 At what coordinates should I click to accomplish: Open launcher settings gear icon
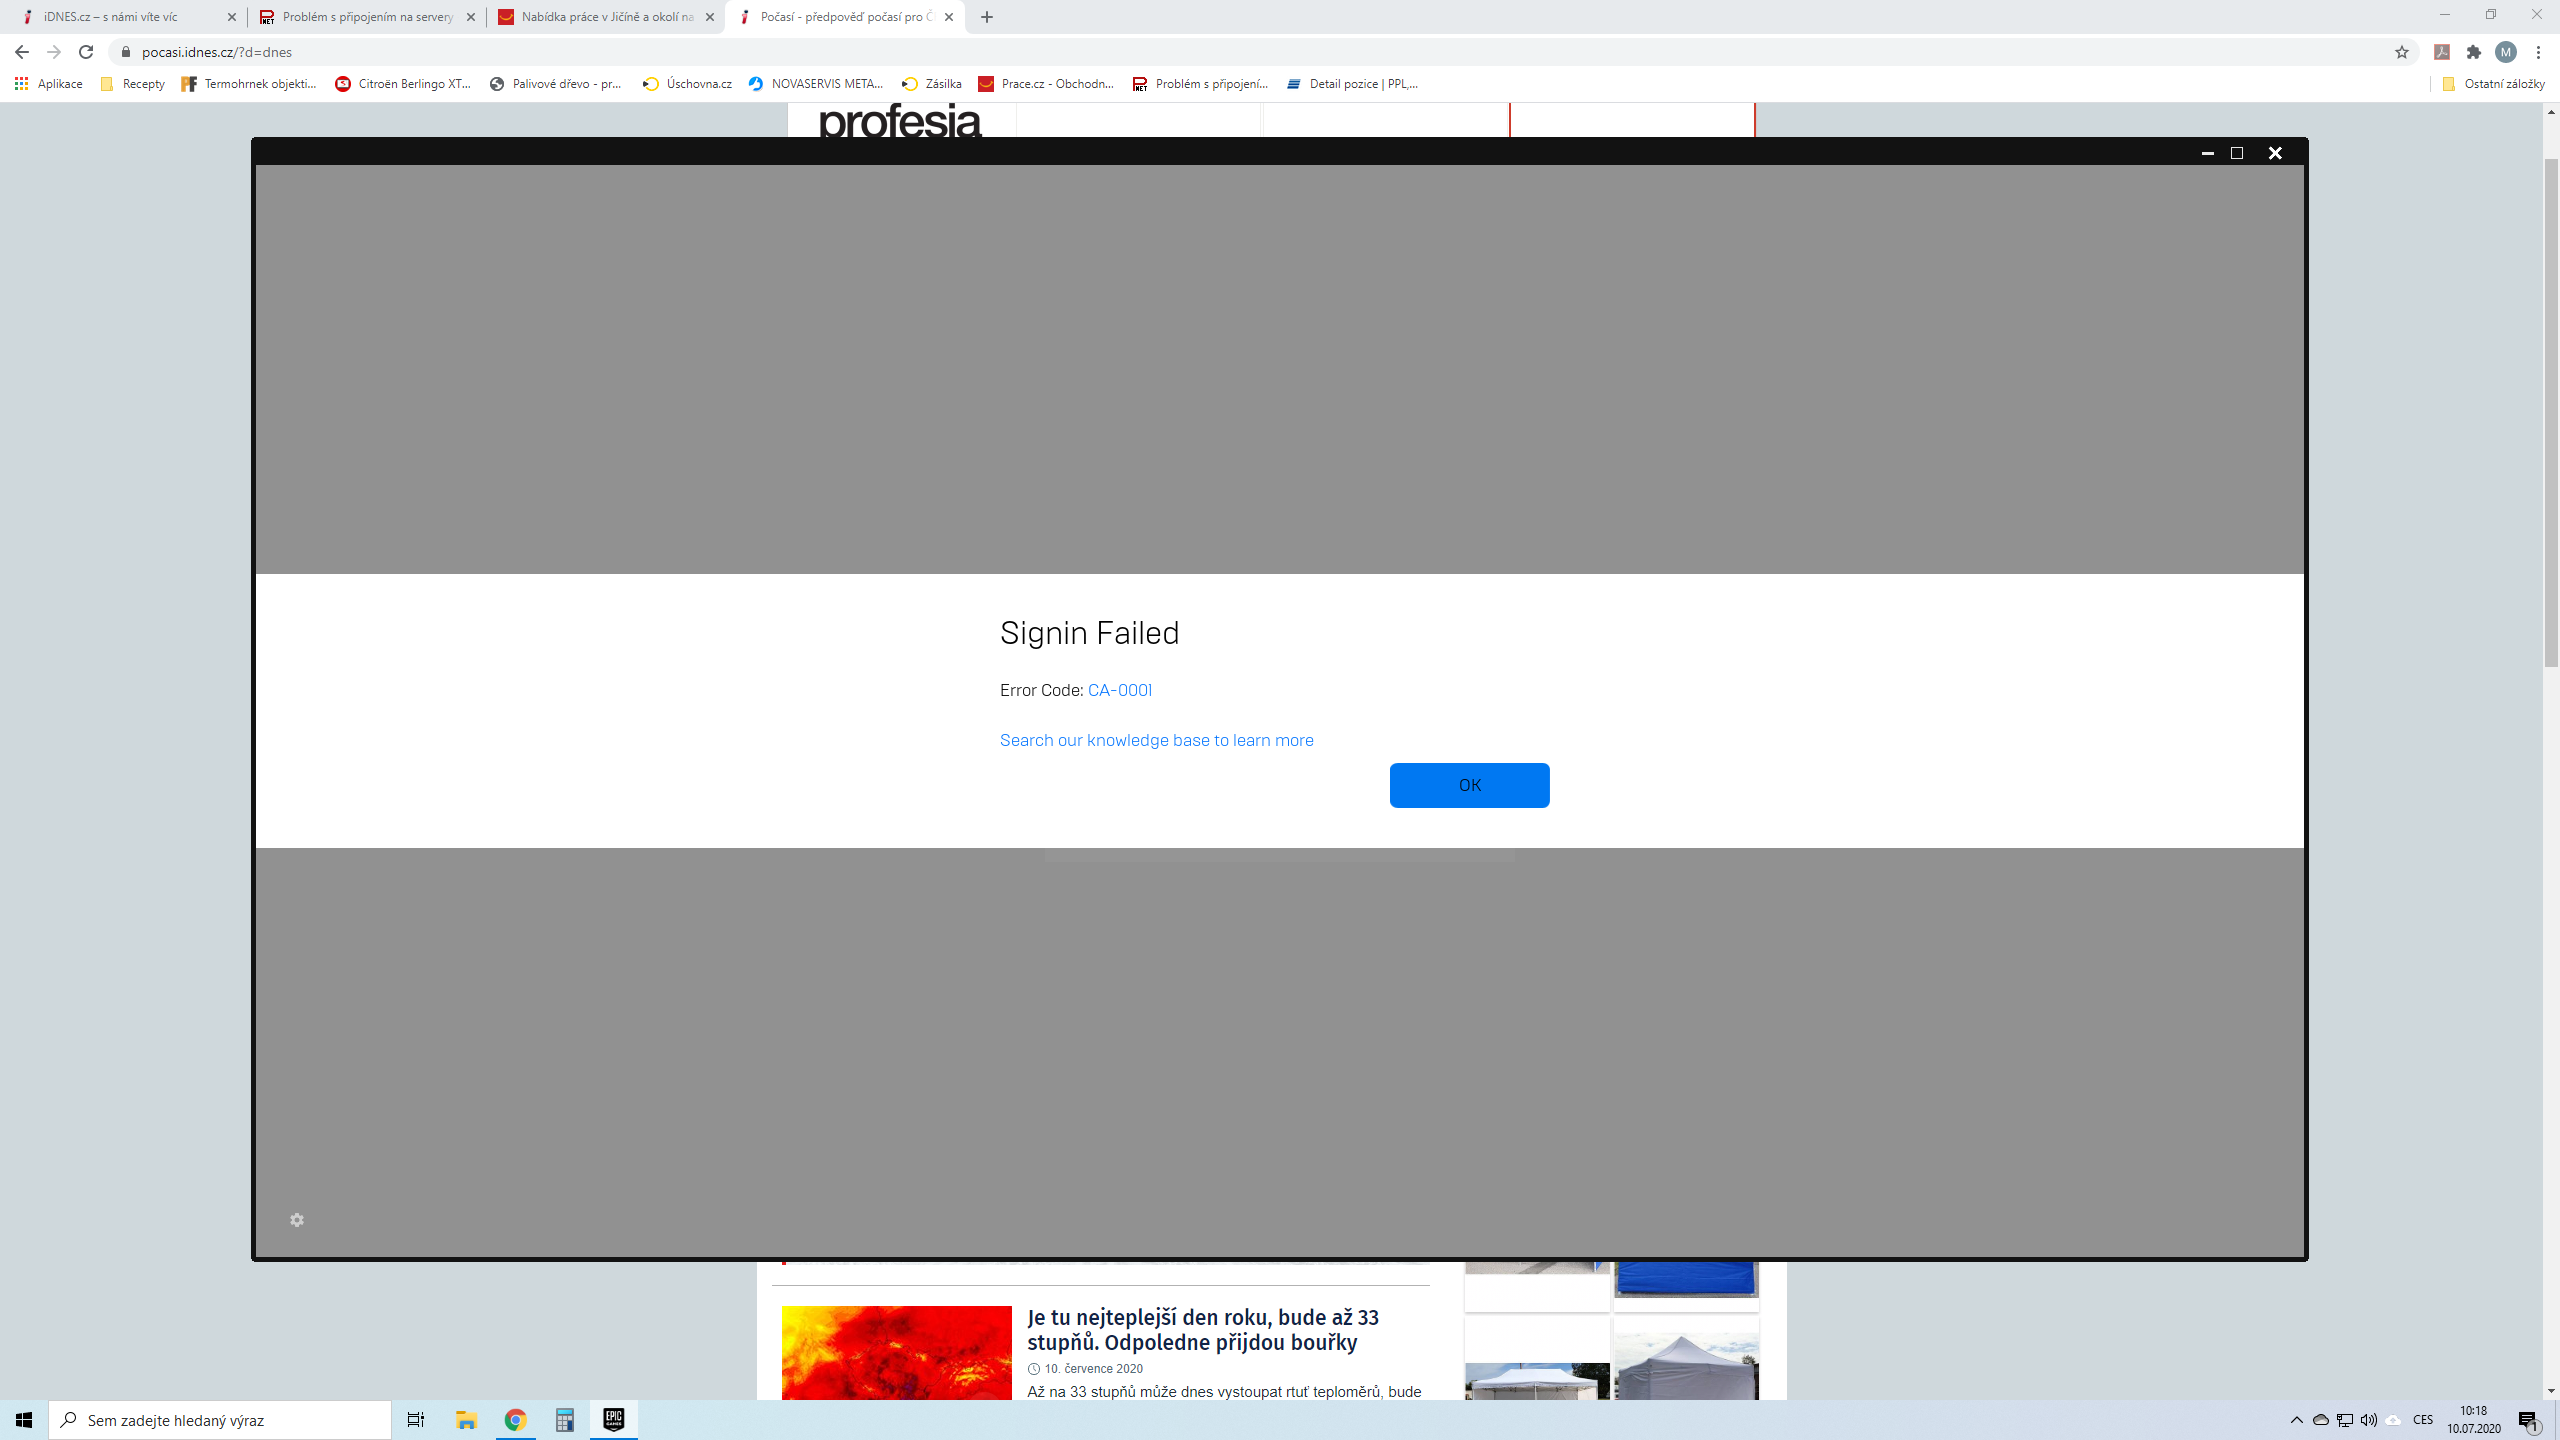pyautogui.click(x=297, y=1220)
